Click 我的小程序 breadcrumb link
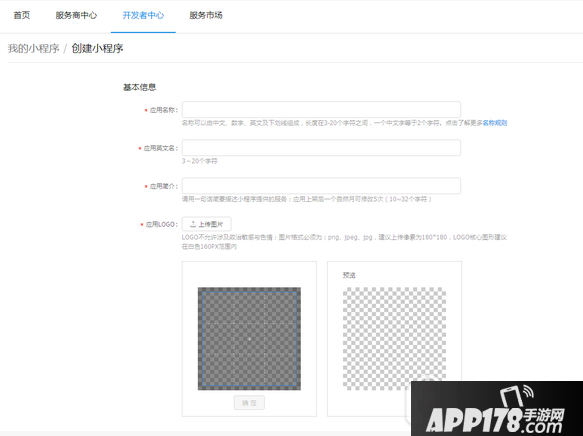The height and width of the screenshot is (436, 583). point(33,48)
